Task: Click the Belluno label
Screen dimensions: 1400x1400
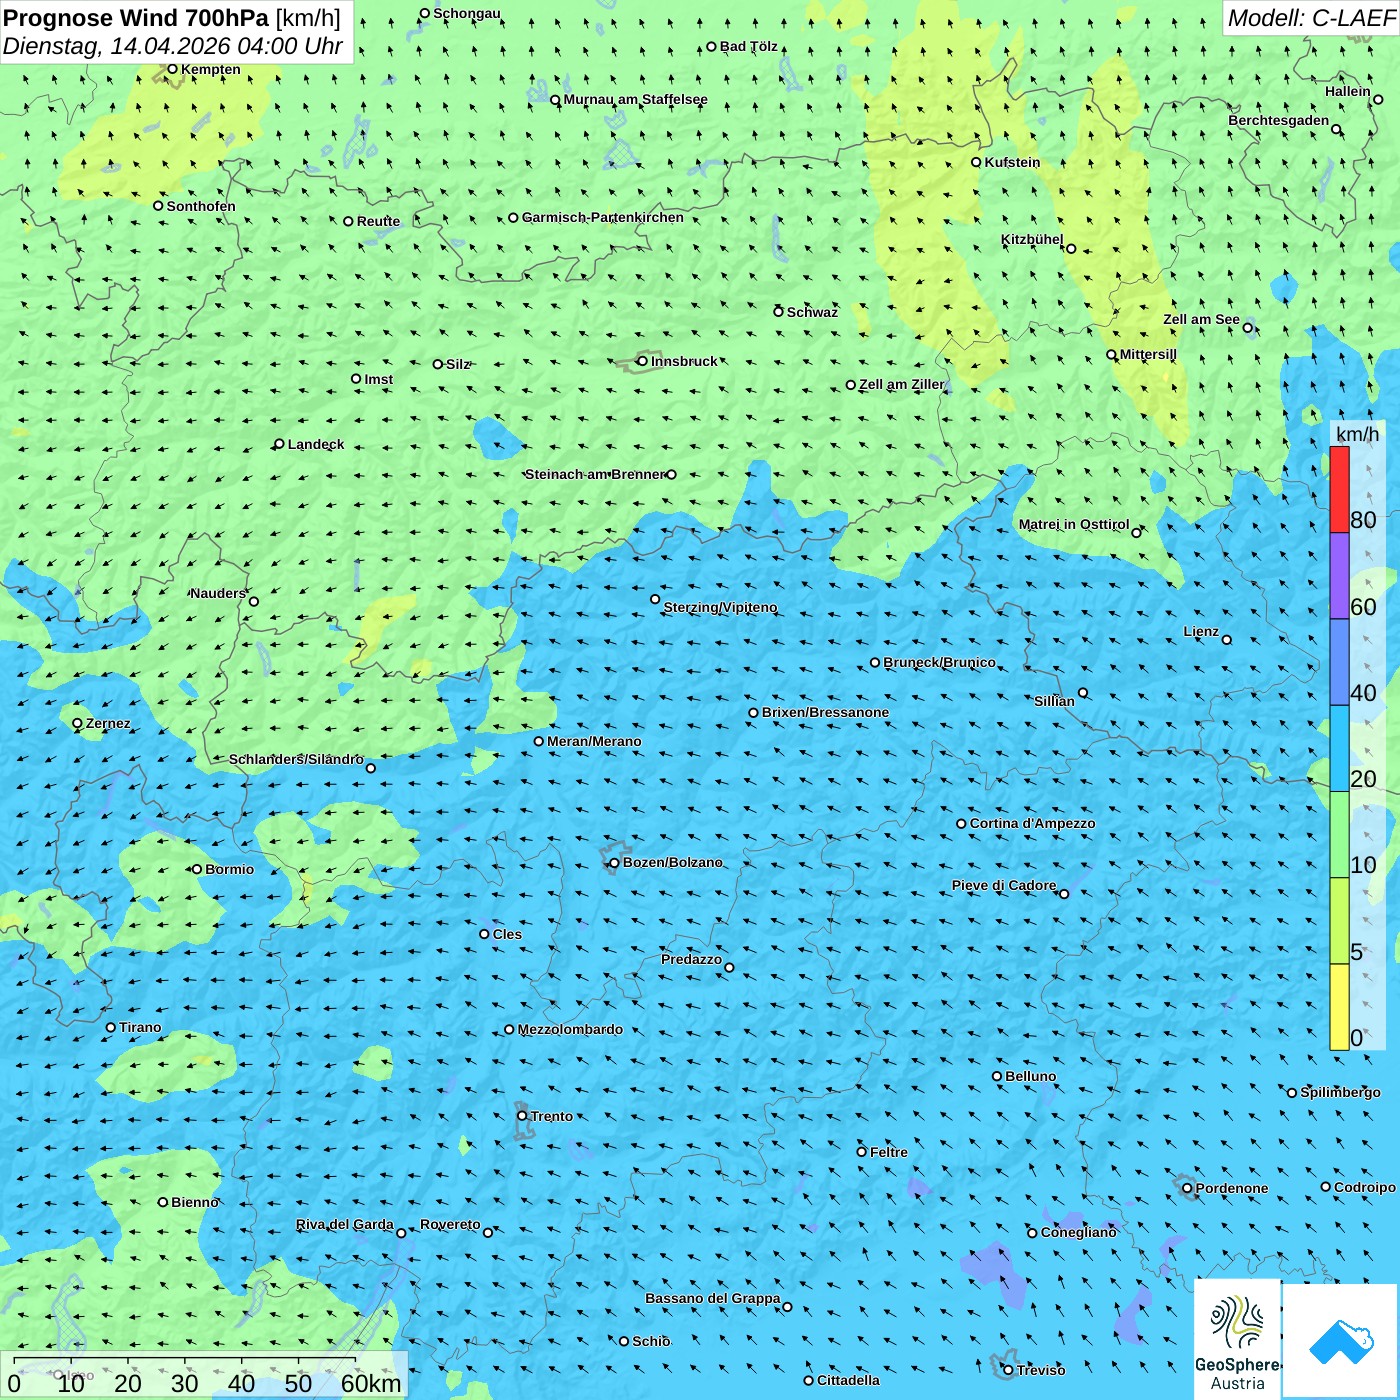Action: pos(1030,1076)
